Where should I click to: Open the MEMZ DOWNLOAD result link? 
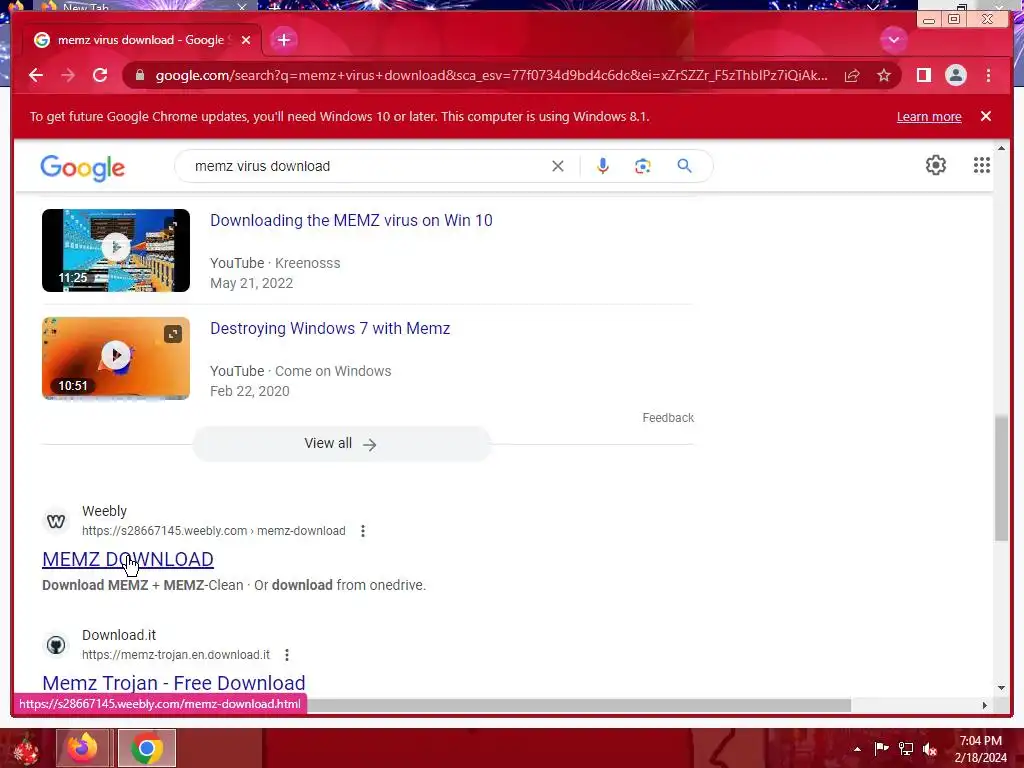click(x=128, y=559)
